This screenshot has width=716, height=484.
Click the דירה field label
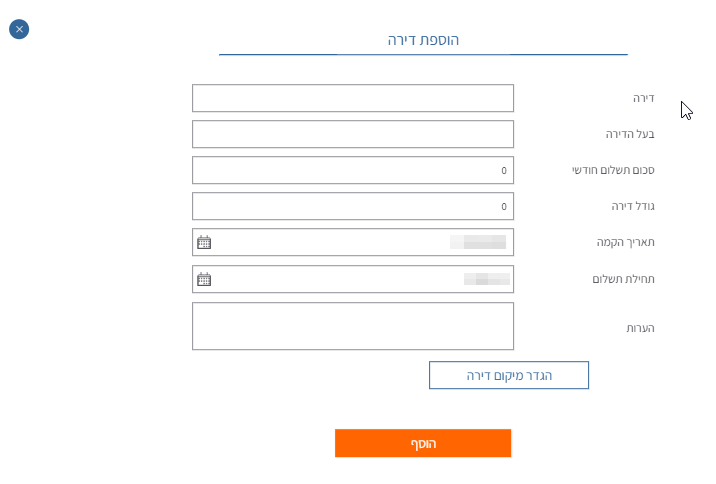tap(643, 98)
